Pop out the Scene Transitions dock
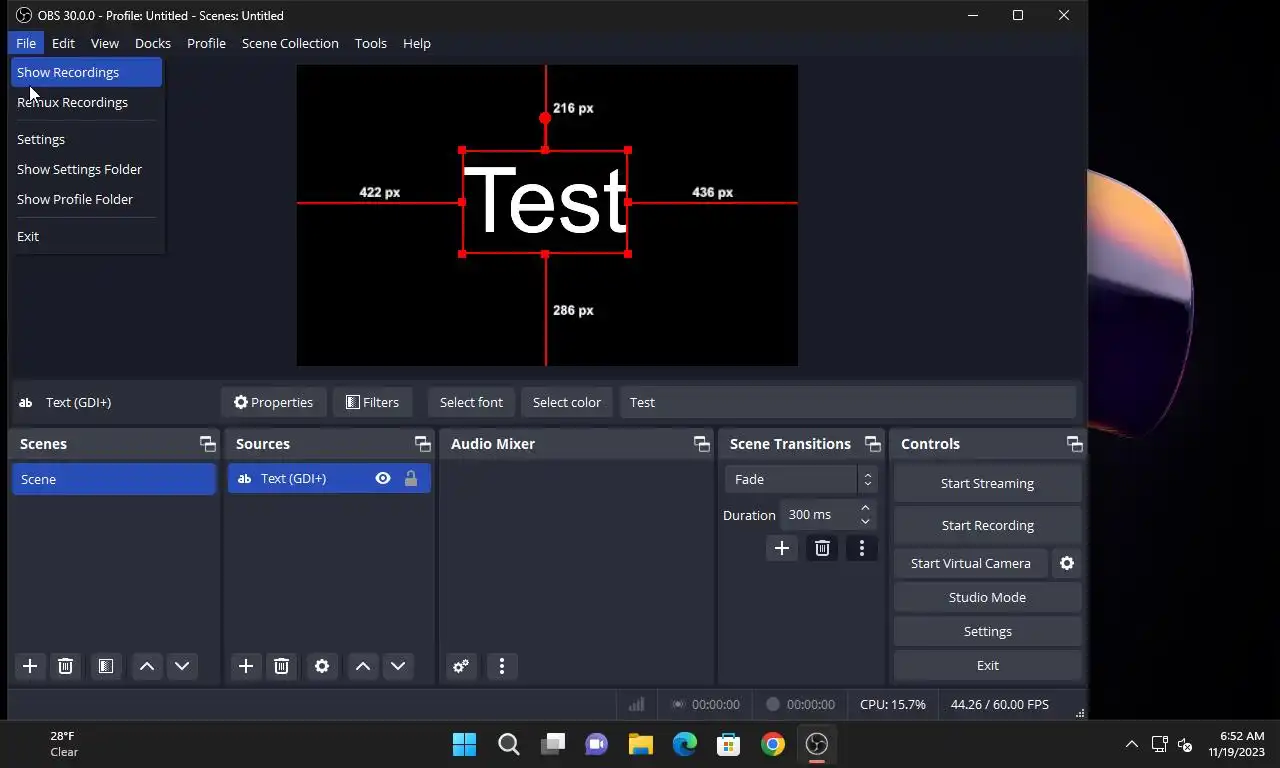1280x768 pixels. click(872, 444)
